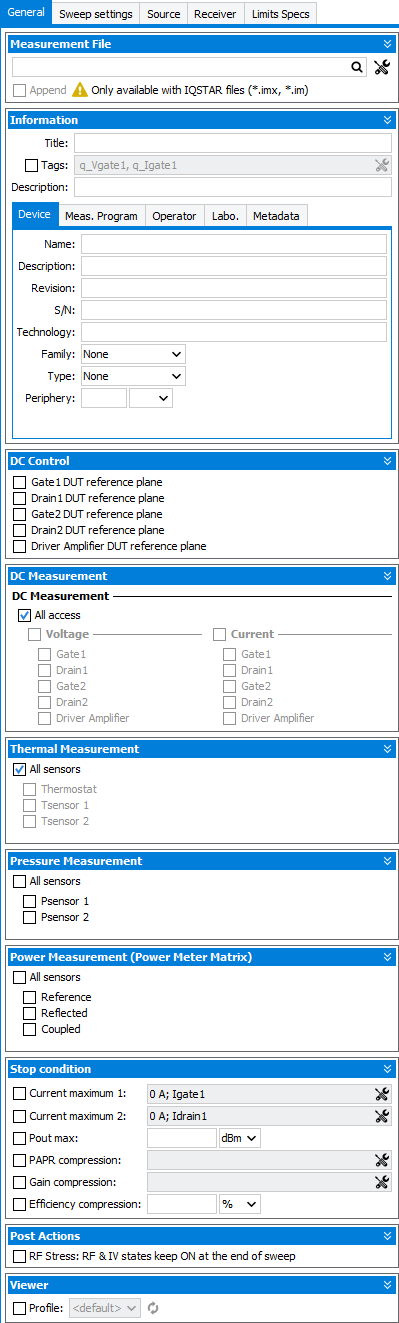
Task: Click the Title input field
Action: (233, 143)
